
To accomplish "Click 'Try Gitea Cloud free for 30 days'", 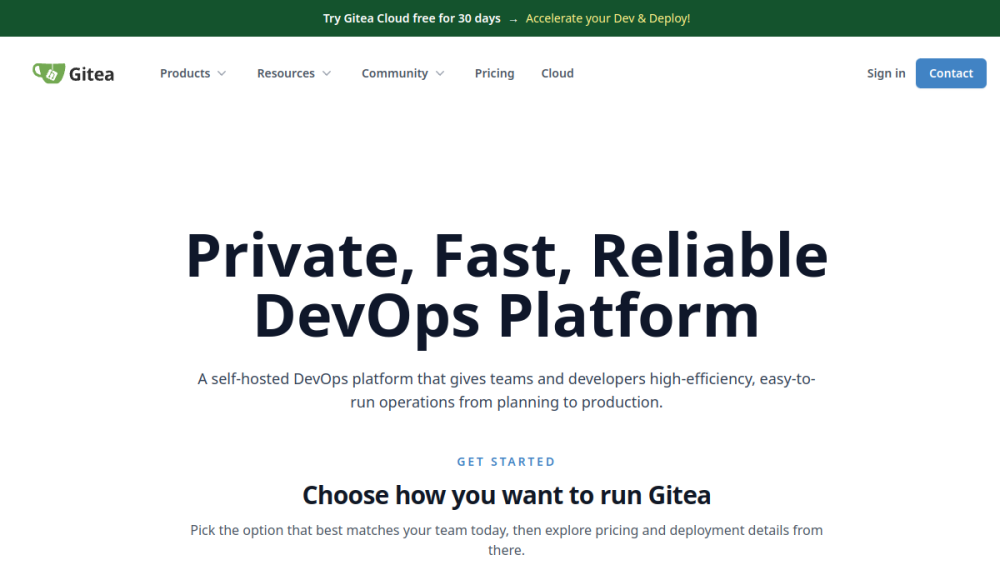I will click(x=411, y=18).
